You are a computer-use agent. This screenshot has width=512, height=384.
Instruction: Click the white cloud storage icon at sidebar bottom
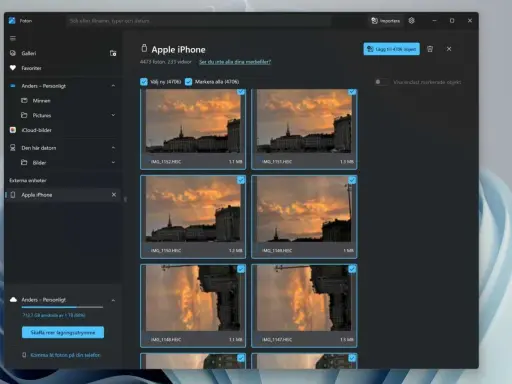(x=13, y=300)
